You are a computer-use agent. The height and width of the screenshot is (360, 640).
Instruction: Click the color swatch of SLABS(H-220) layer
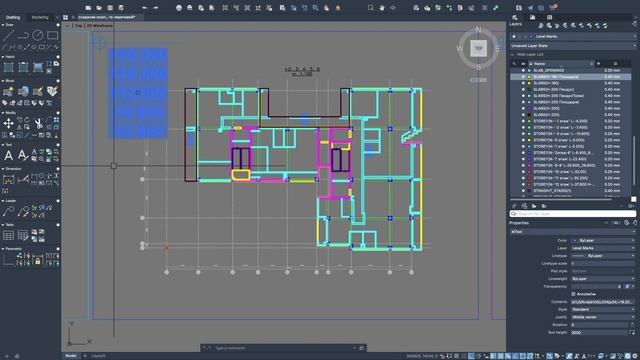[x=529, y=115]
